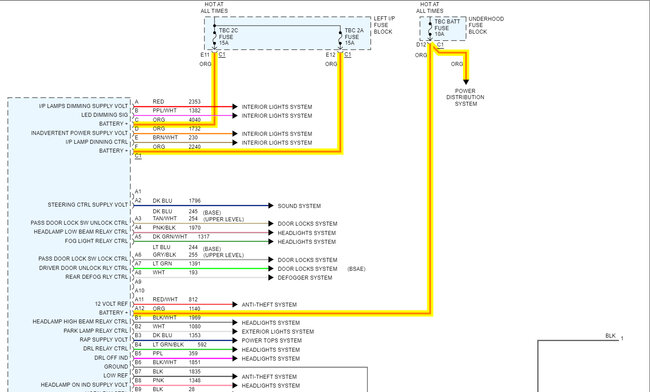Select the REAR DEFOG RLY CTRL label
This screenshot has height=392, width=650.
pos(97,277)
